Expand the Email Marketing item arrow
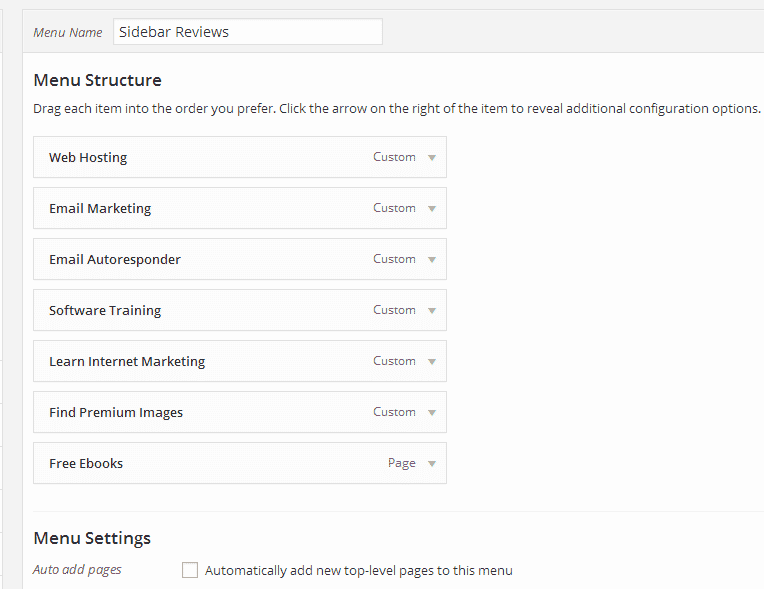The width and height of the screenshot is (764, 589). click(x=432, y=209)
